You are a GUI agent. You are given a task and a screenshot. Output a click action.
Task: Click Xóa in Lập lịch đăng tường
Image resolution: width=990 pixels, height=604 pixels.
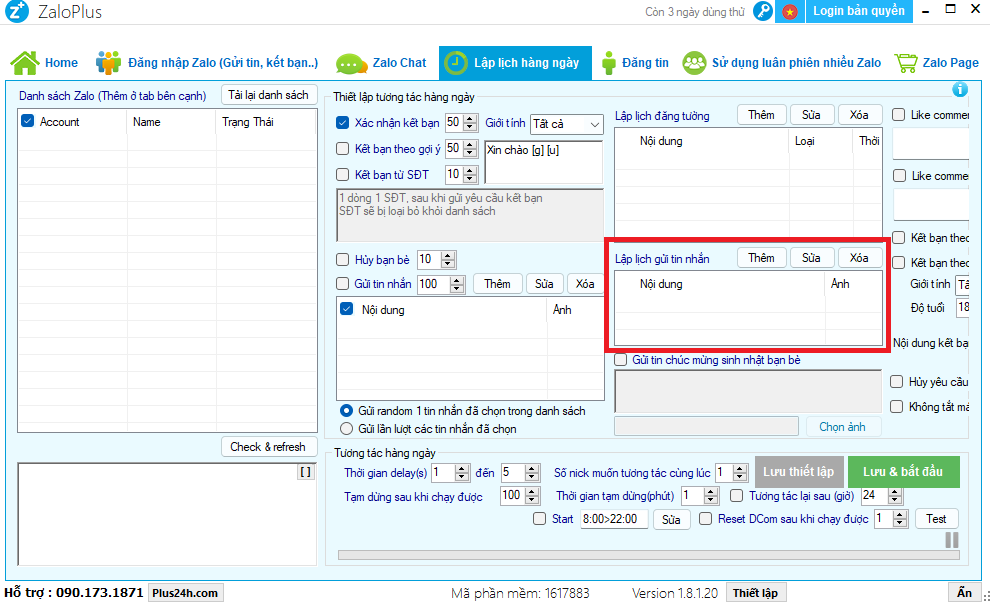[x=859, y=115]
